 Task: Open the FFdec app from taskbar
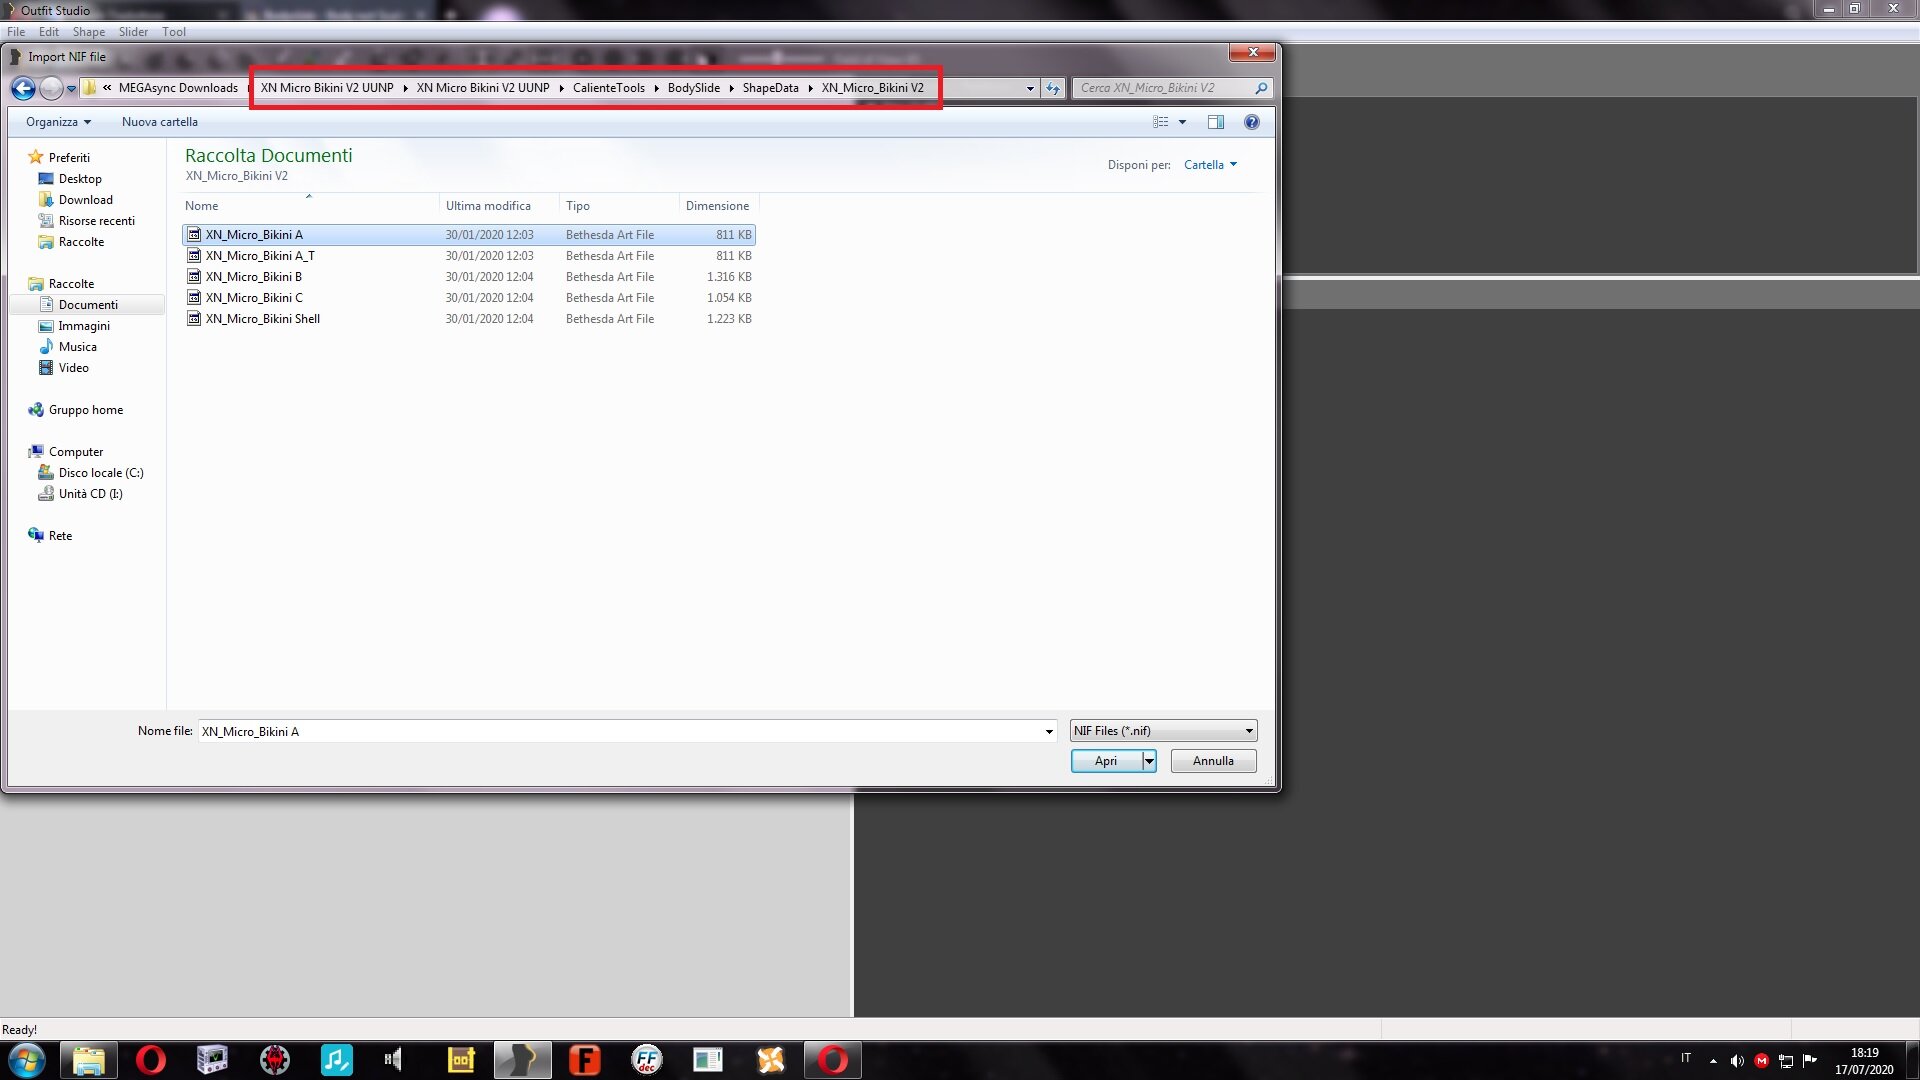point(647,1060)
